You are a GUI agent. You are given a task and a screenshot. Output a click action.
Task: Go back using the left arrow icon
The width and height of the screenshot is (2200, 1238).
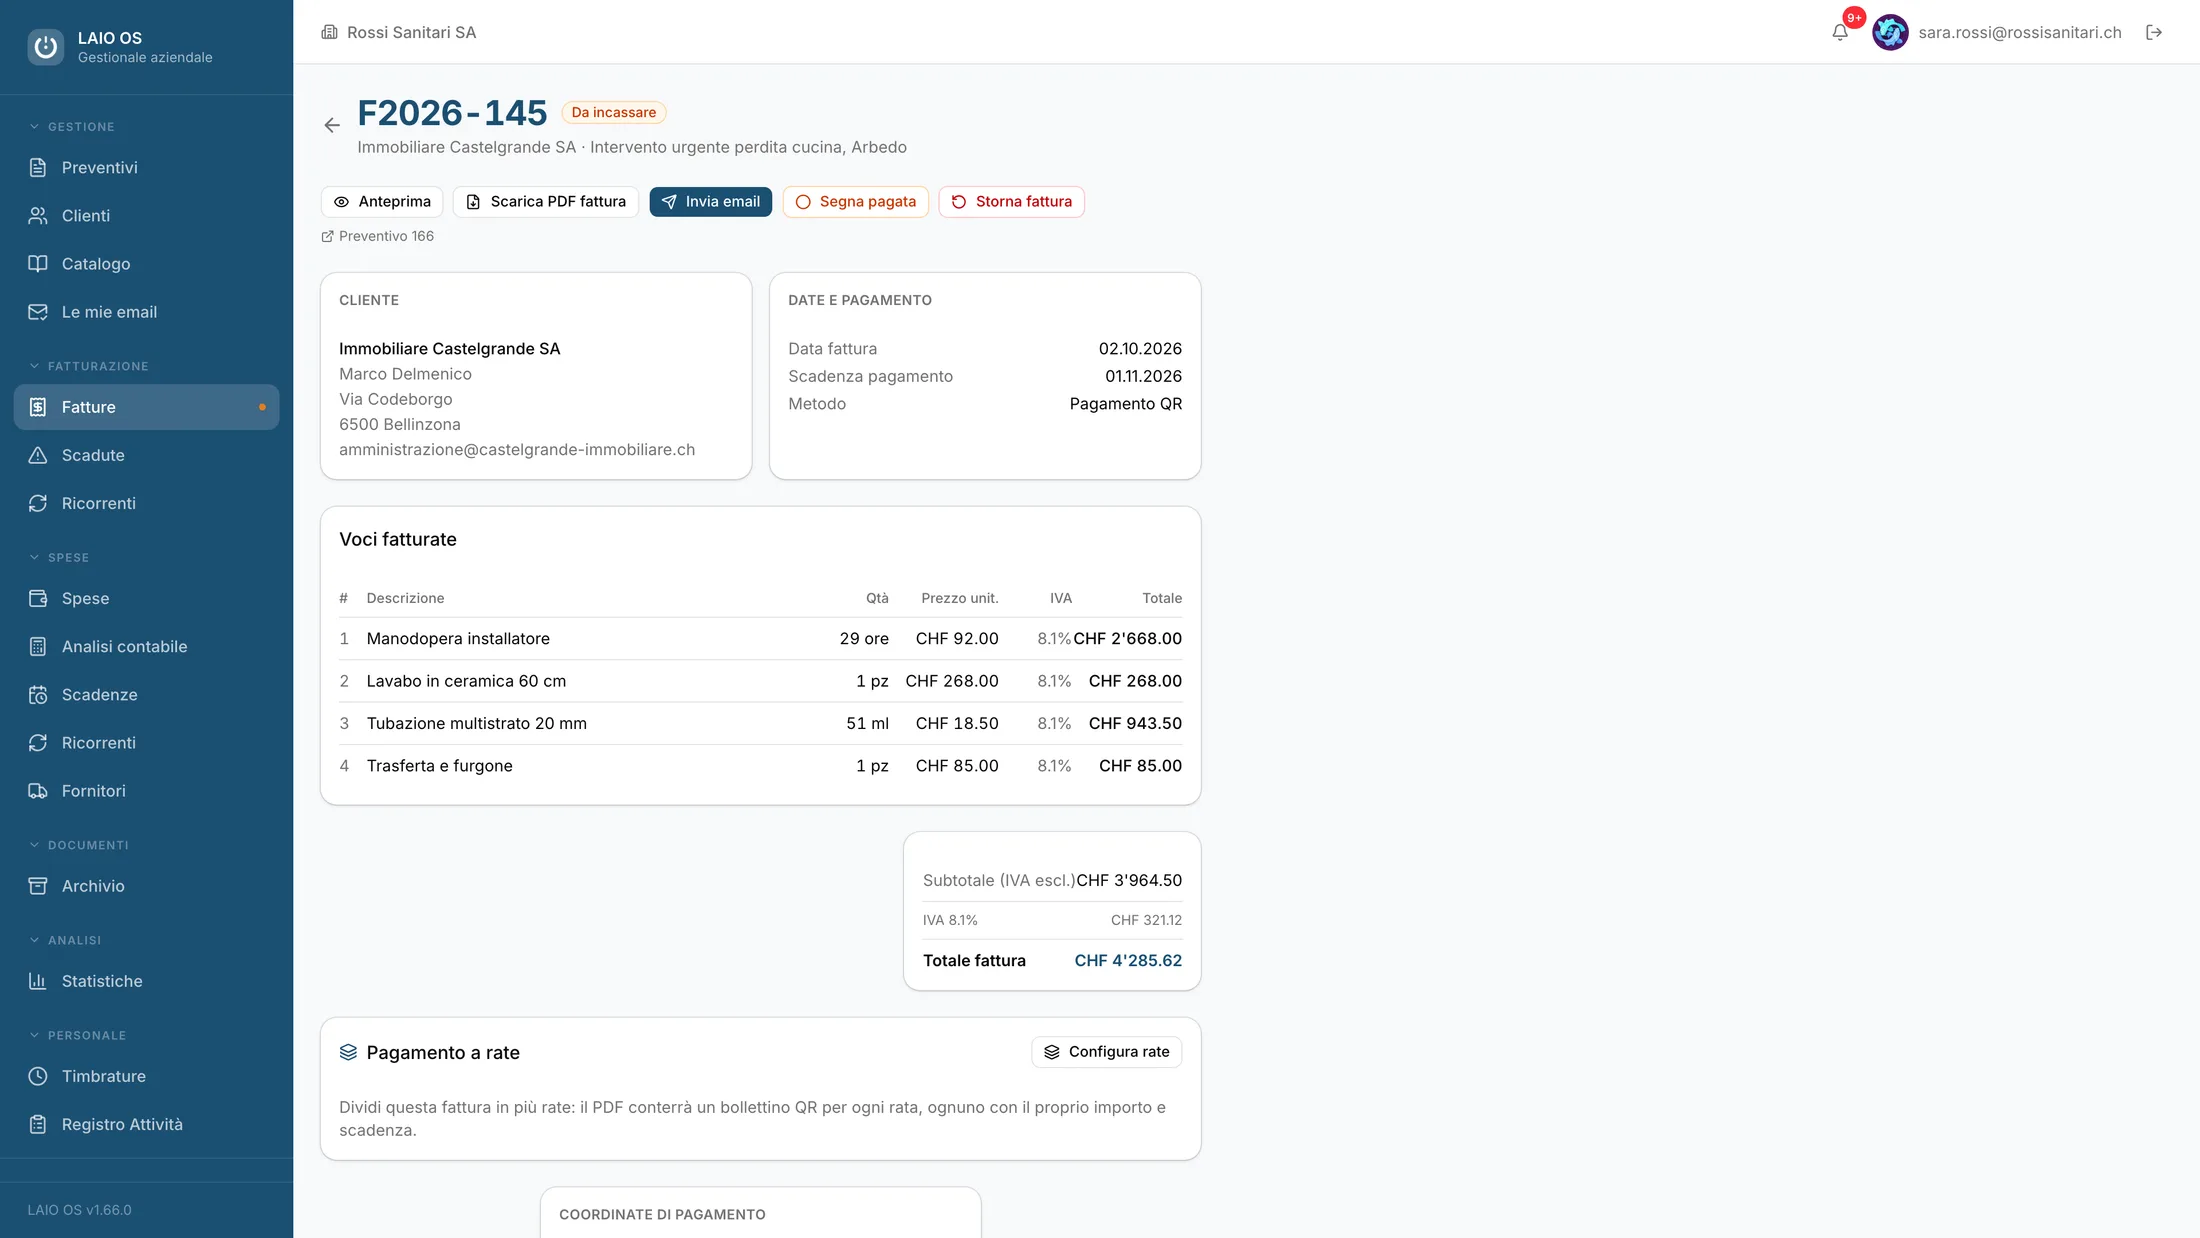coord(332,125)
